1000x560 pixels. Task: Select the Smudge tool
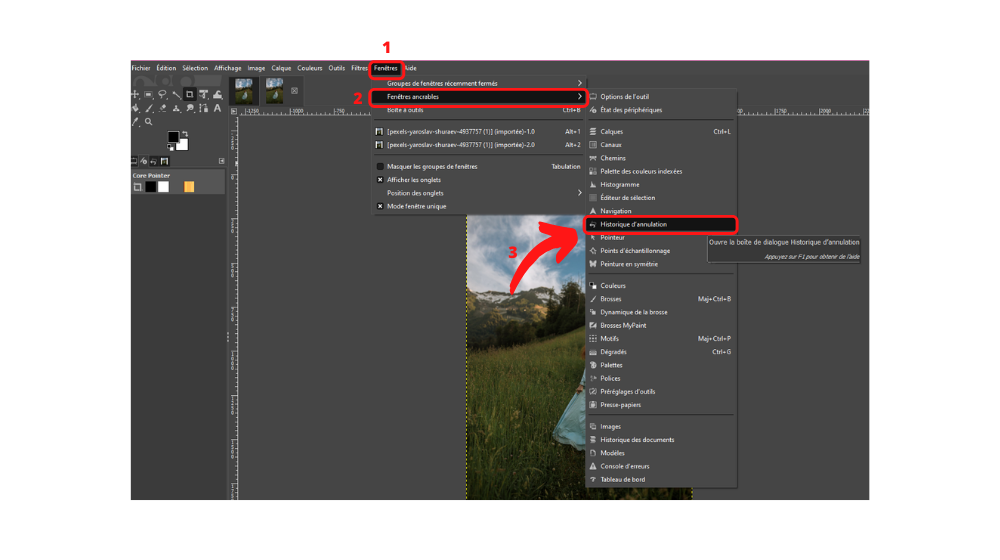tap(190, 108)
